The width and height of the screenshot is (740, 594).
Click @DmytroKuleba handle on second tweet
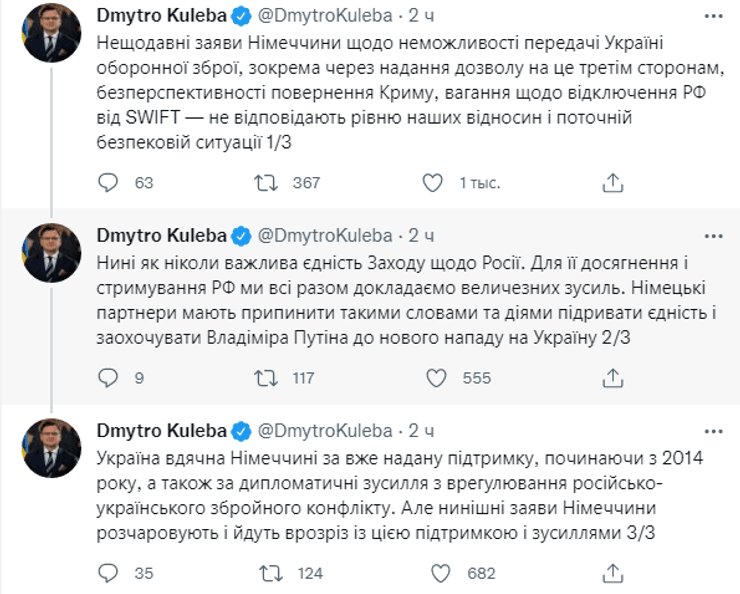pyautogui.click(x=325, y=235)
